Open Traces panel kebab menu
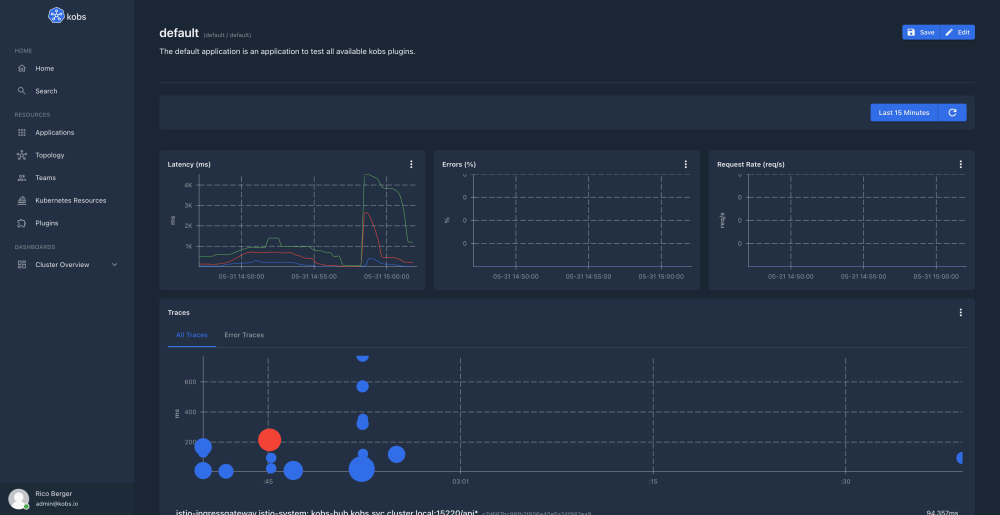Viewport: 1000px width, 515px height. (x=960, y=312)
